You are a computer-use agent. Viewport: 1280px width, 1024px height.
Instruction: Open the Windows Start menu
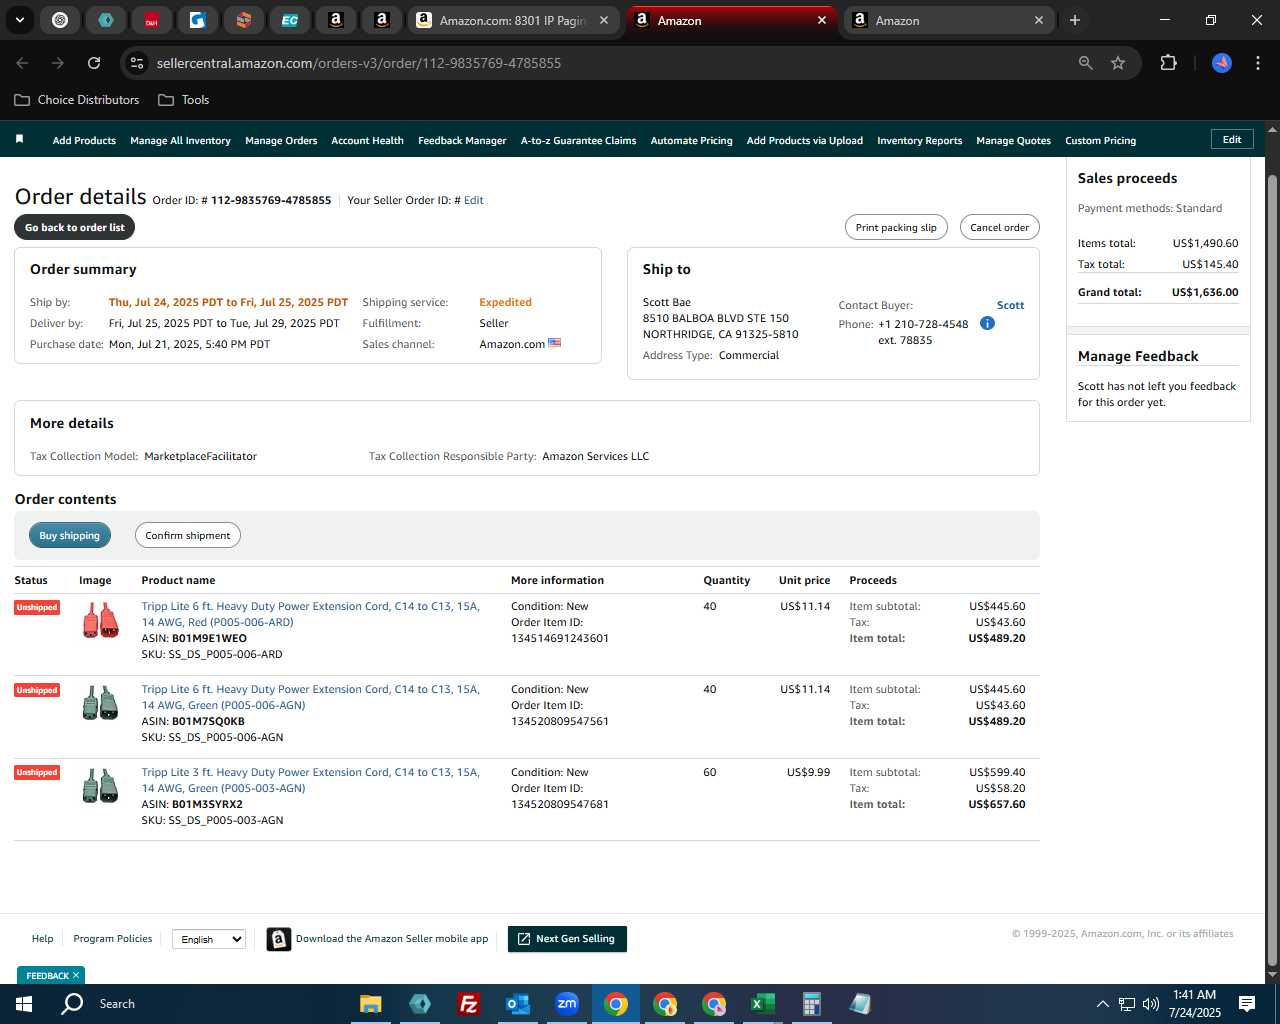(24, 1003)
